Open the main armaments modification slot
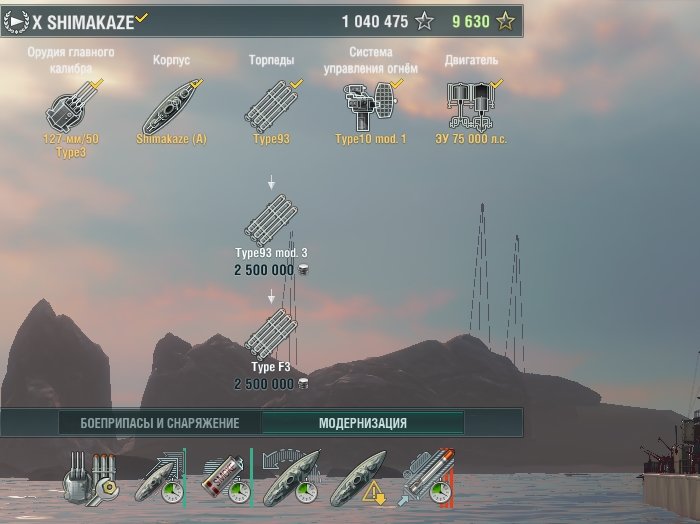The height and width of the screenshot is (524, 700). point(92,479)
